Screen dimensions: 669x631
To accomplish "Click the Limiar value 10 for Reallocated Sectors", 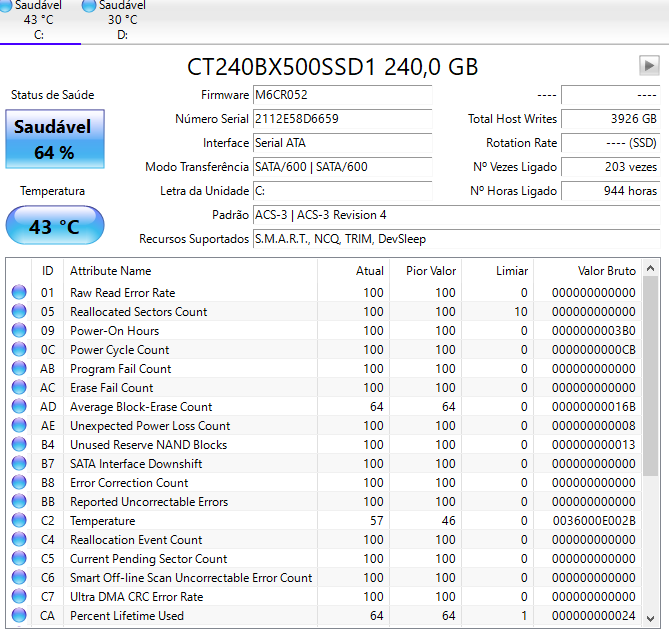I will [521, 312].
